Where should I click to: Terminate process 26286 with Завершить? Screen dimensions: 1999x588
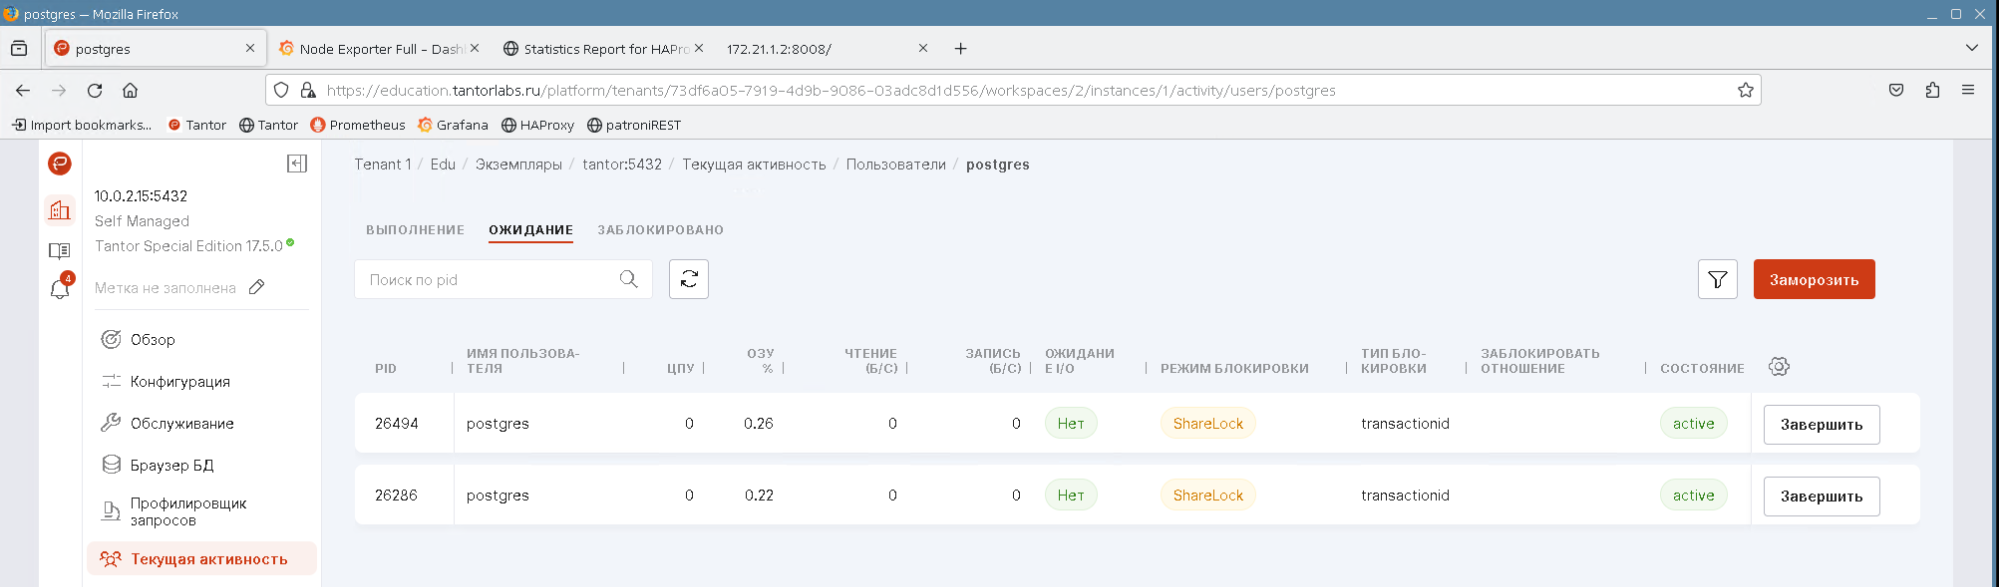pos(1820,496)
